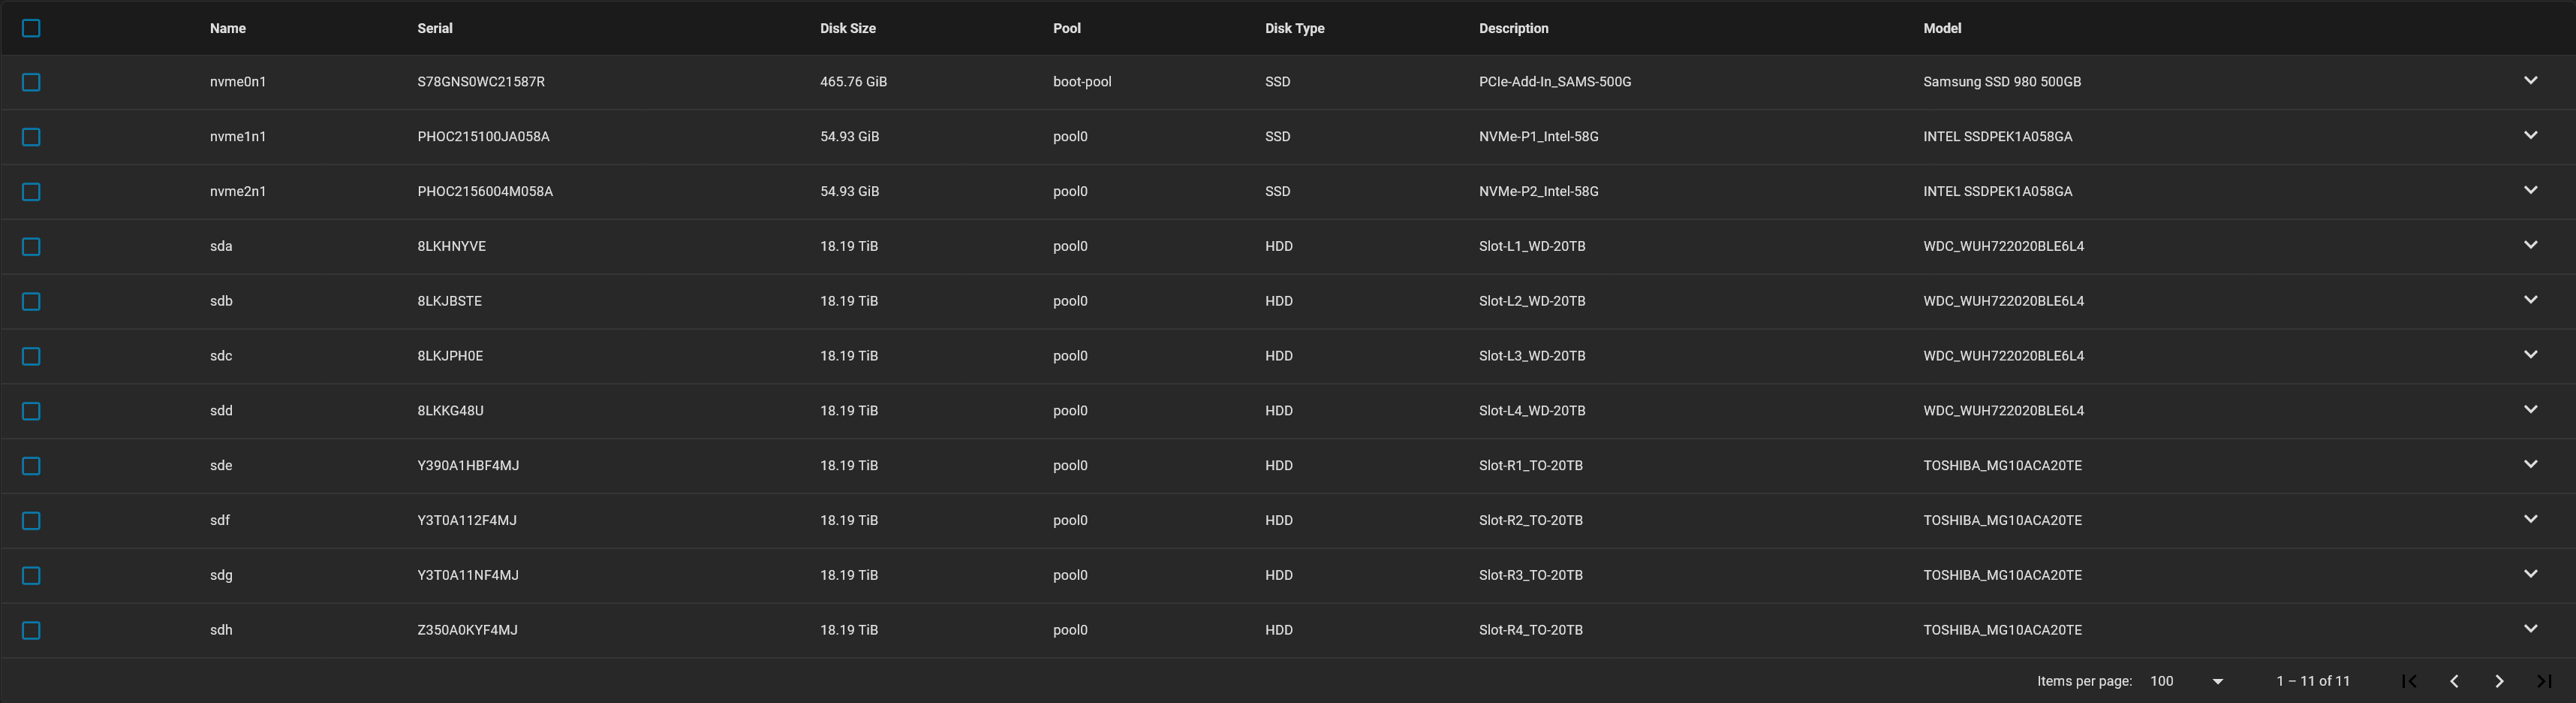The width and height of the screenshot is (2576, 703).
Task: Click the Serial column header
Action: click(x=435, y=28)
